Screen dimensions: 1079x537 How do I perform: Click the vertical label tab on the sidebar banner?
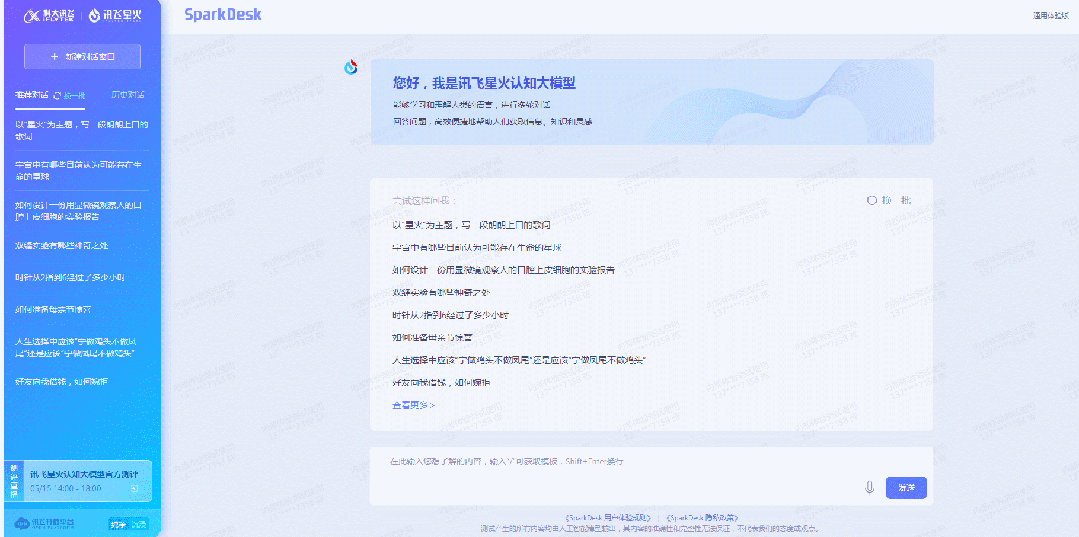[13, 481]
